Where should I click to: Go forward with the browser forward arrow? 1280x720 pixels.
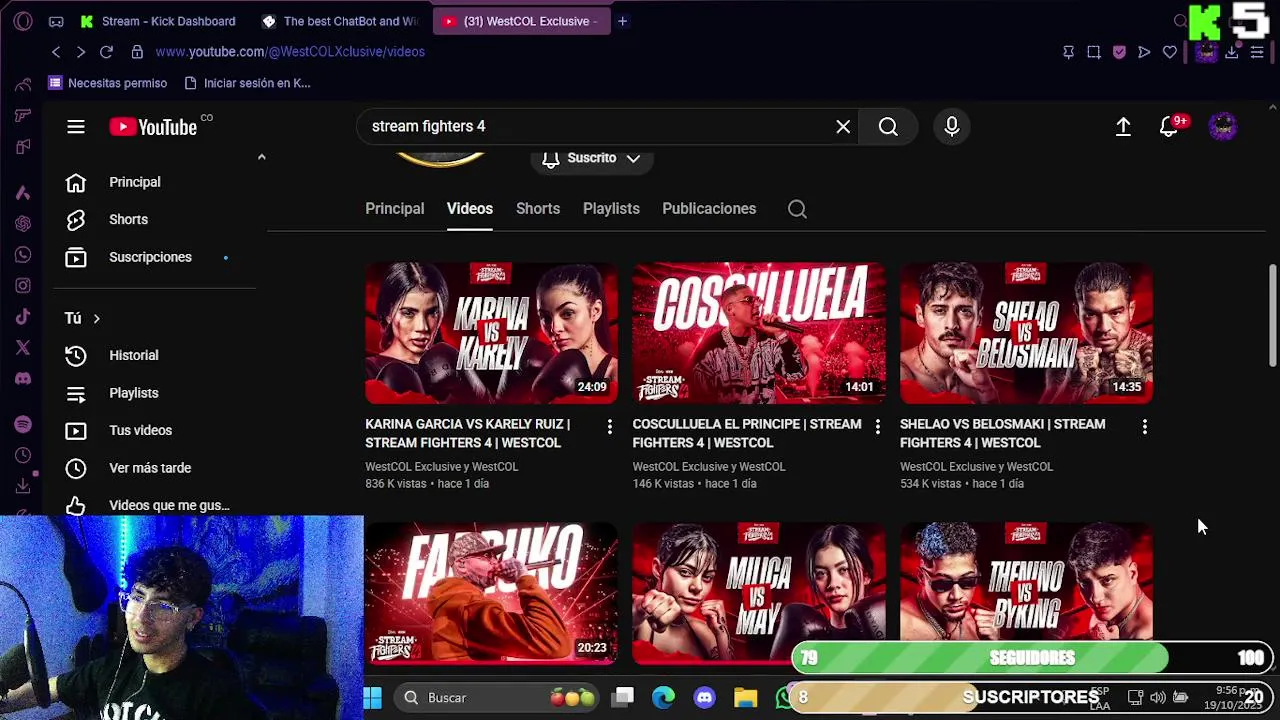pyautogui.click(x=81, y=52)
